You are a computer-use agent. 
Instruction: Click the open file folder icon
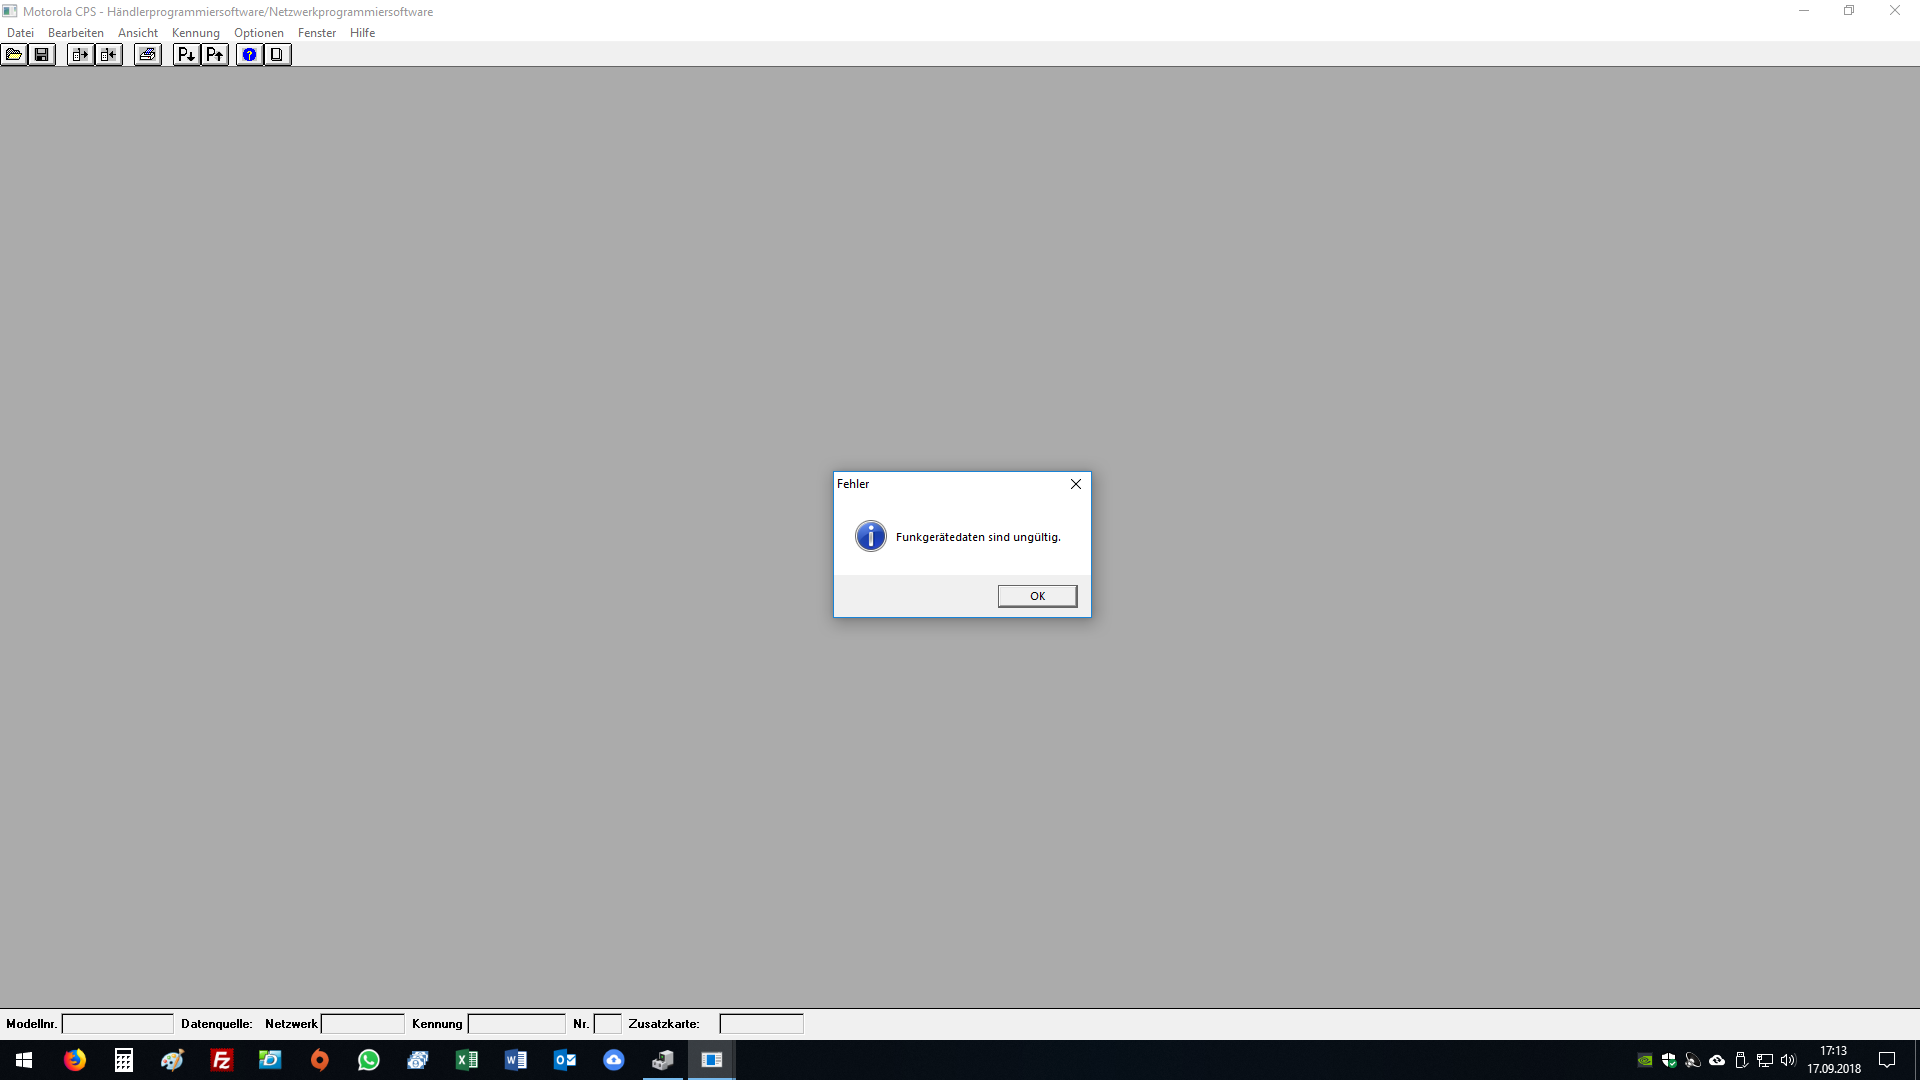pos(14,55)
